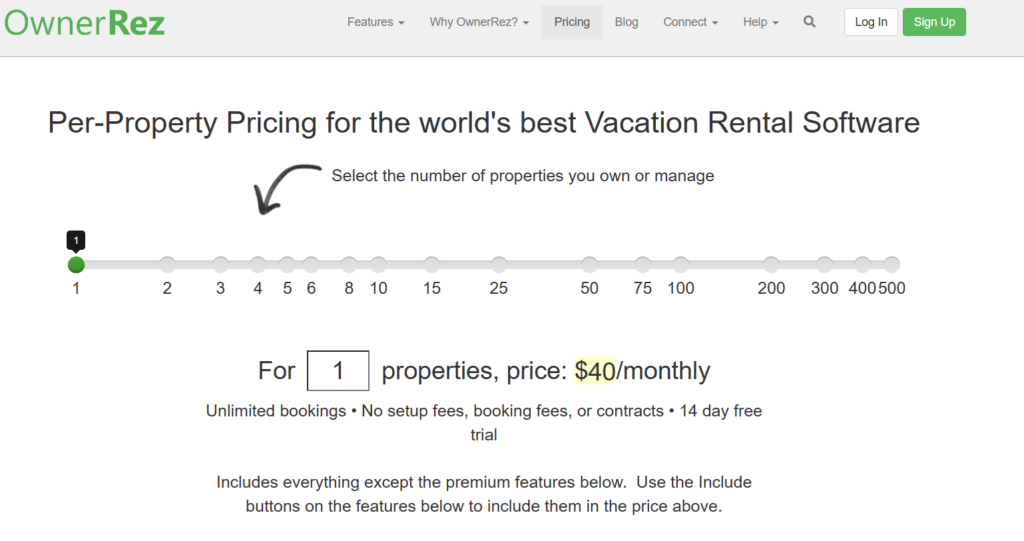Click the number of properties input field
Image resolution: width=1024 pixels, height=541 pixels.
click(338, 371)
